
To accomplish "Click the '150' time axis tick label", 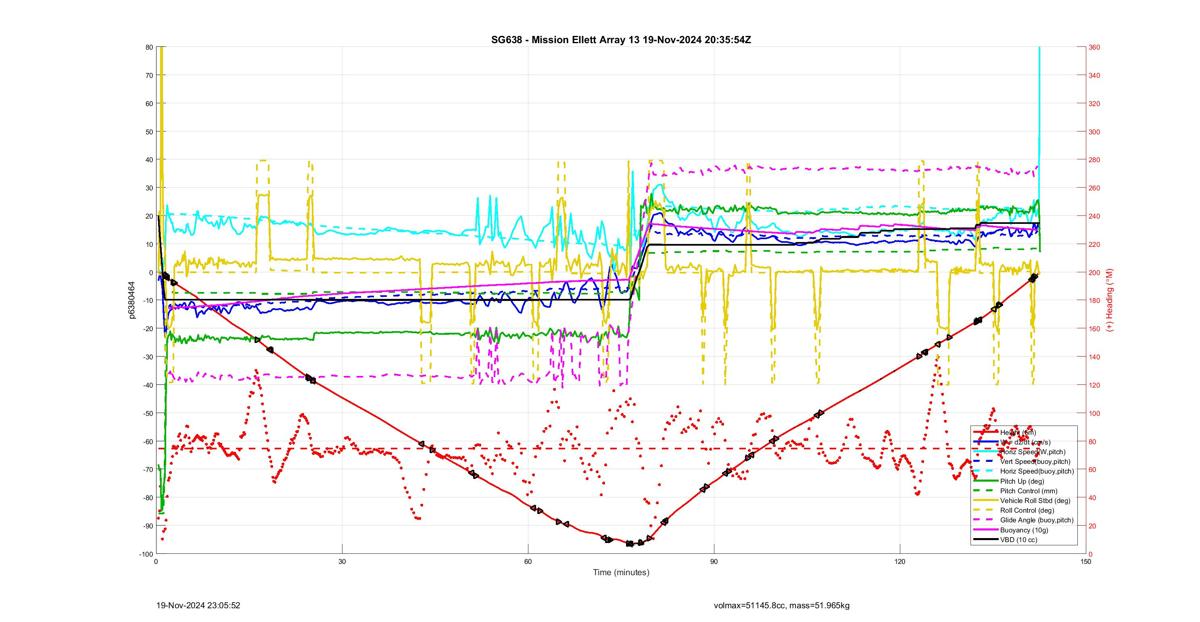I will tap(1086, 562).
